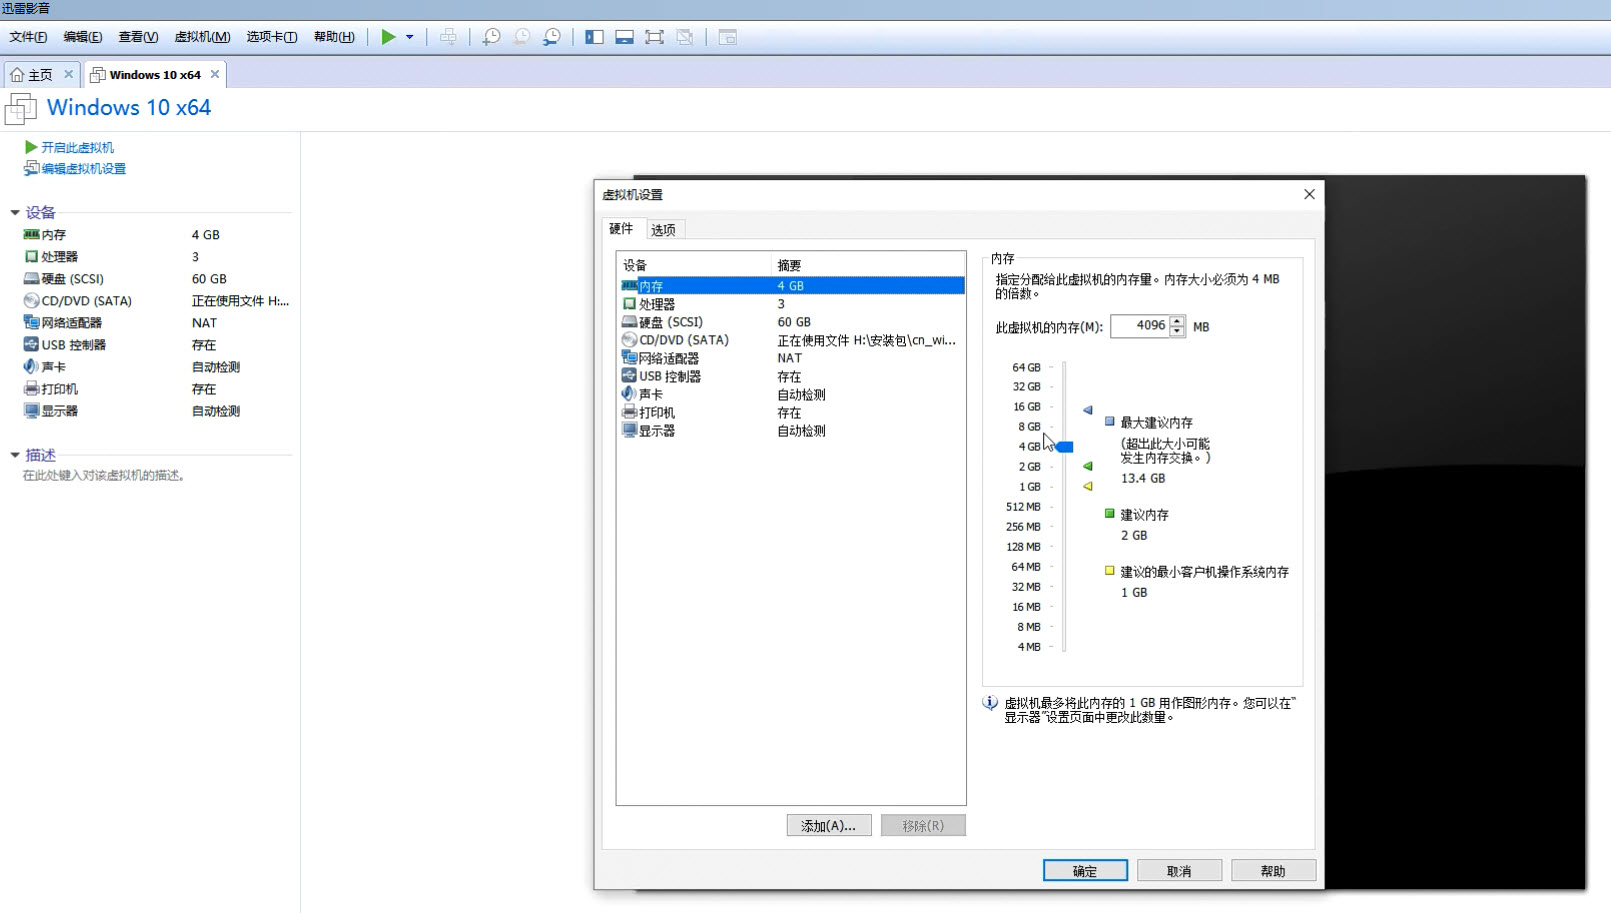Collapse the 描述 section in sidebar
The image size is (1611, 913).
(15, 455)
